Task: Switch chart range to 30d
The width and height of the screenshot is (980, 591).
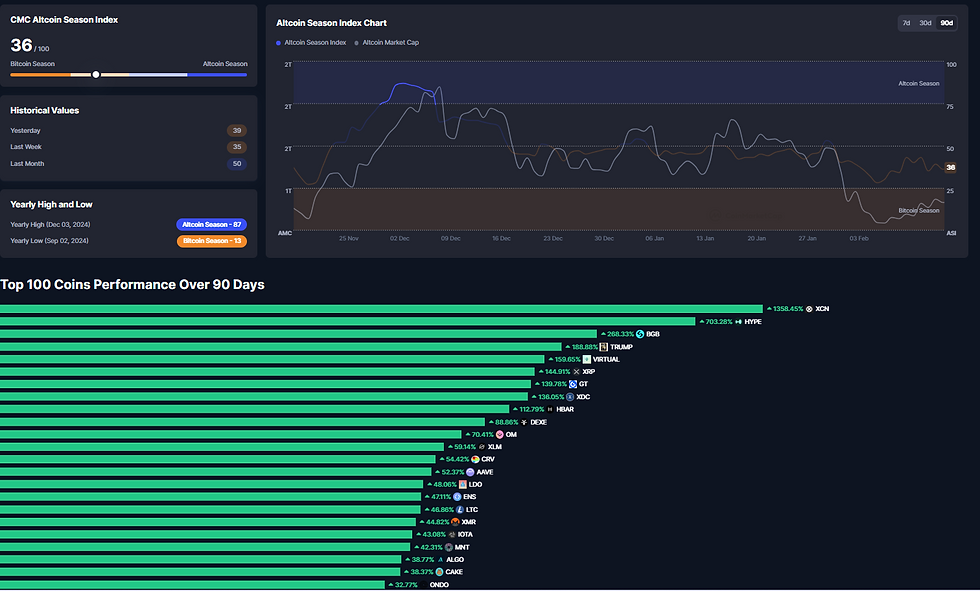Action: tap(925, 23)
